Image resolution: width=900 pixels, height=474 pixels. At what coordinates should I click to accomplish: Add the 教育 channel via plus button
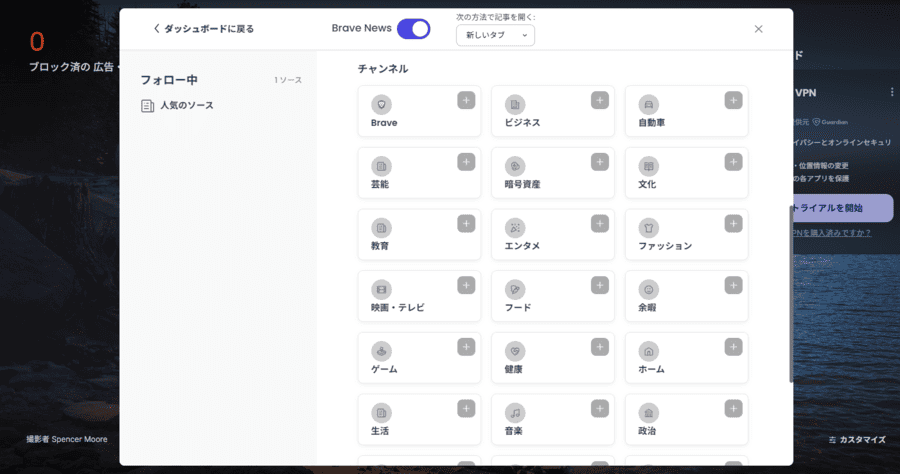[466, 223]
